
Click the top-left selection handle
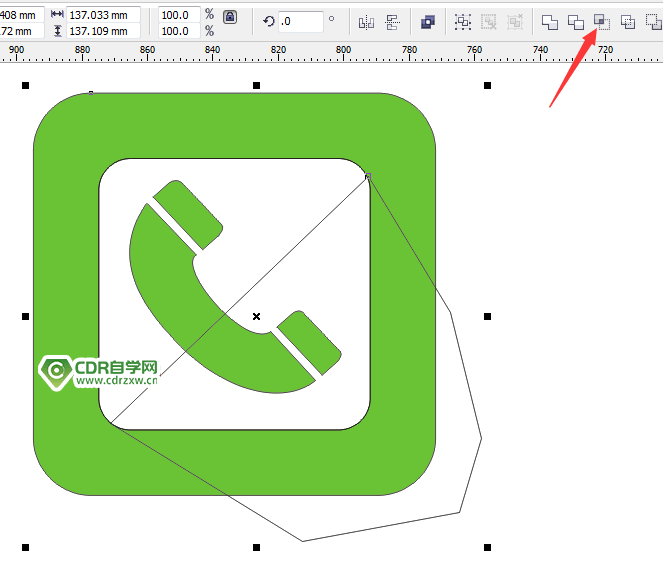click(x=25, y=85)
